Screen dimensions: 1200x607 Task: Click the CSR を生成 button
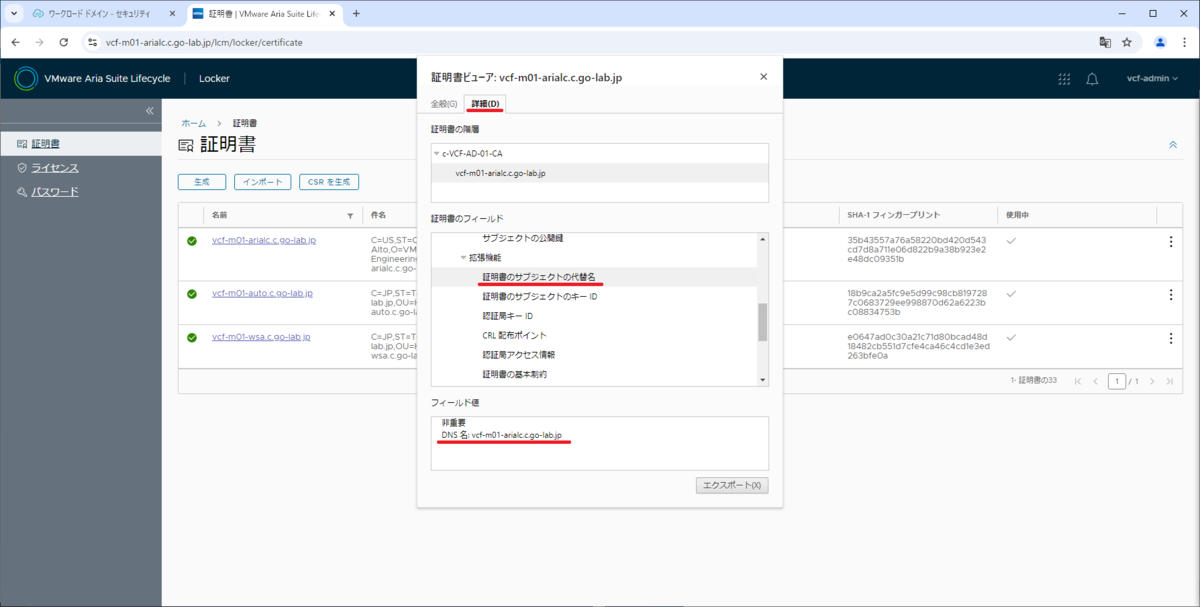(328, 182)
